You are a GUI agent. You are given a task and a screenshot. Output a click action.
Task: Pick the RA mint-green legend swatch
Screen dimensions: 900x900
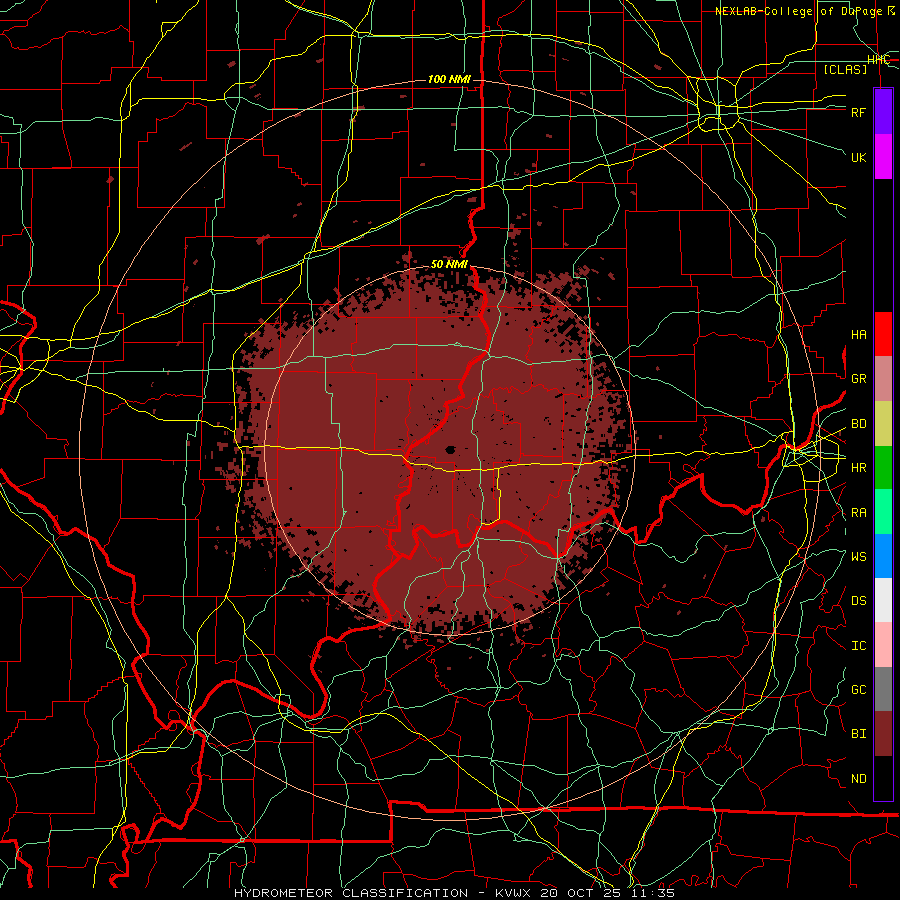point(883,512)
